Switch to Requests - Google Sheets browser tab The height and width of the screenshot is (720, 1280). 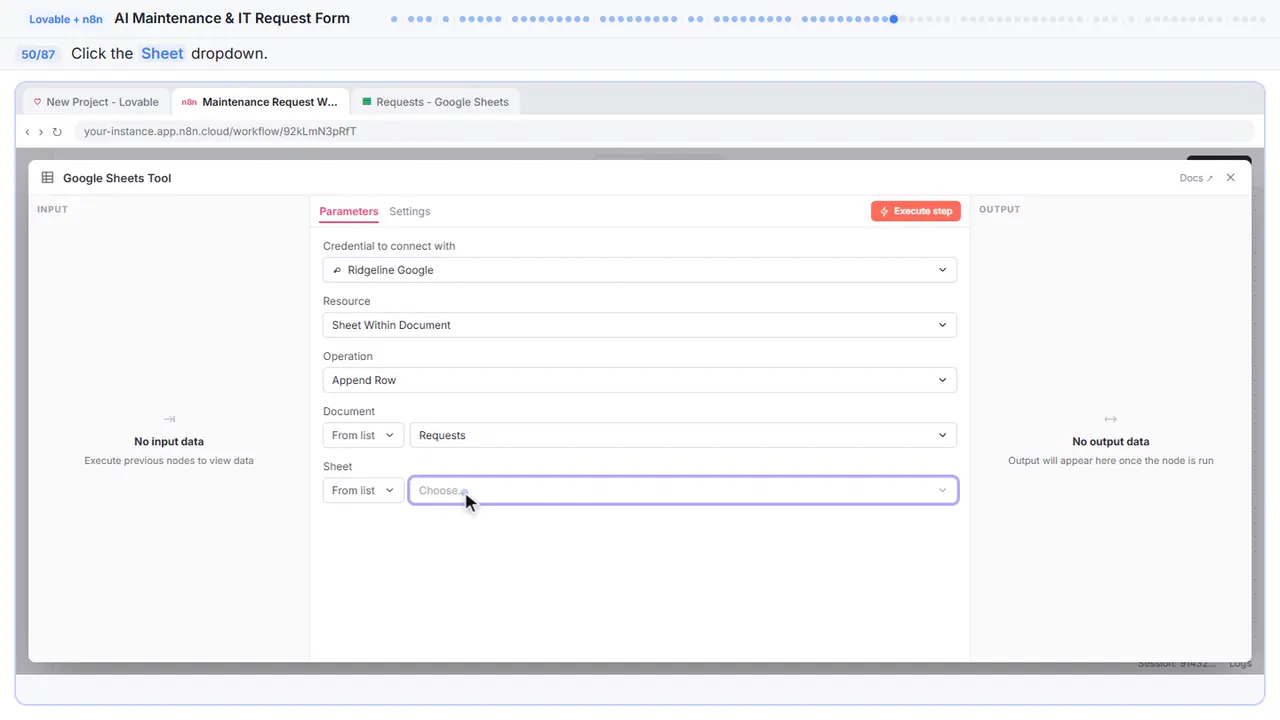[x=435, y=102]
